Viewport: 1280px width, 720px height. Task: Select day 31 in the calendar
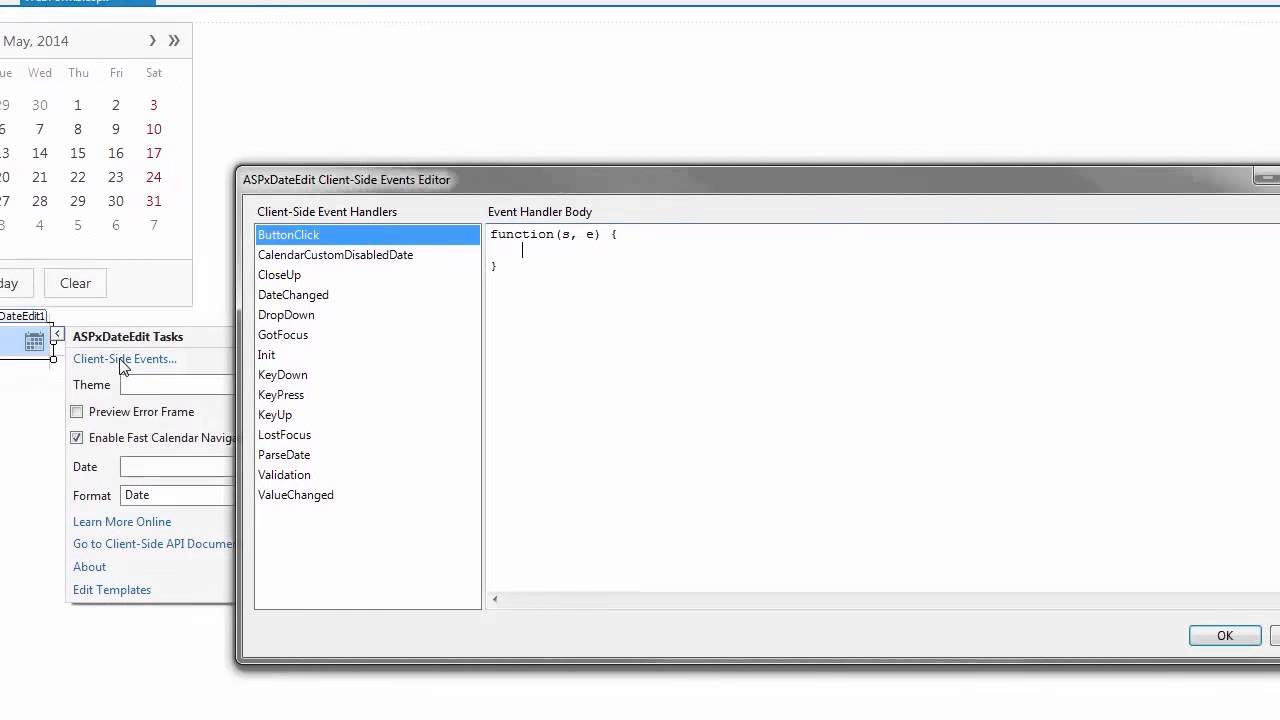pyautogui.click(x=153, y=201)
